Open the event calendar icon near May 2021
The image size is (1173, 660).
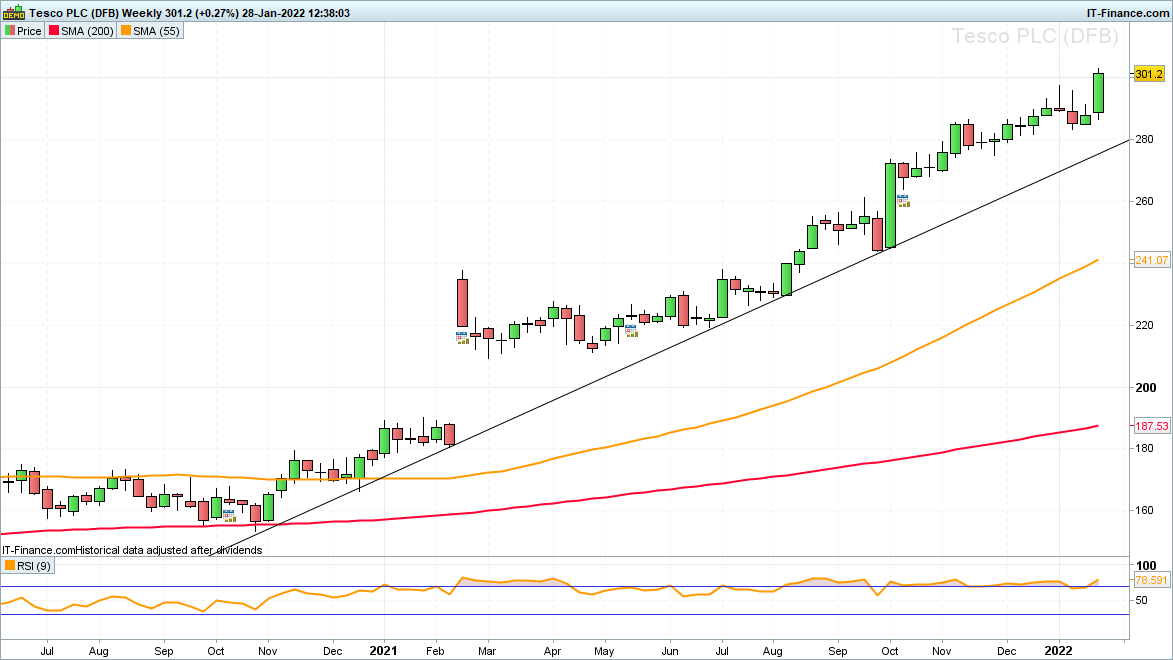[631, 331]
